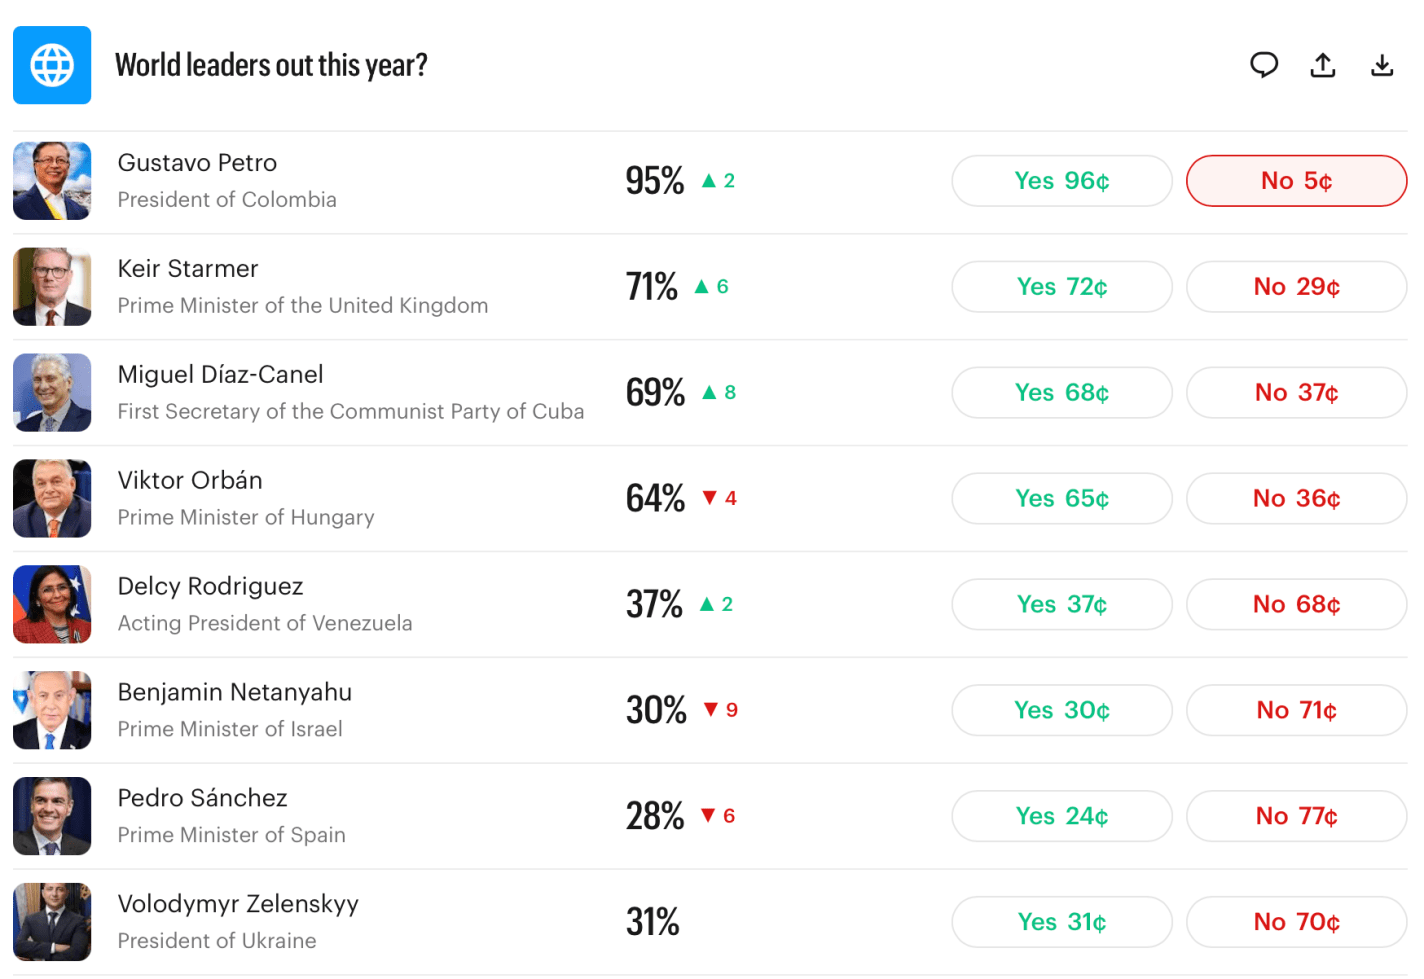Click the download icon
Screen dimensions: 1424x979
[1382, 65]
